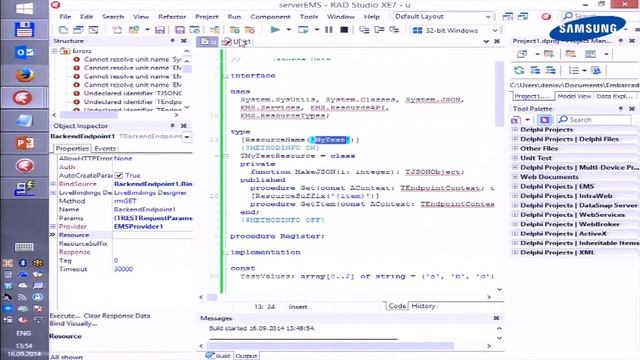640x360 pixels.
Task: Open PowerPoint from the Windows taskbar
Action: pos(24,143)
